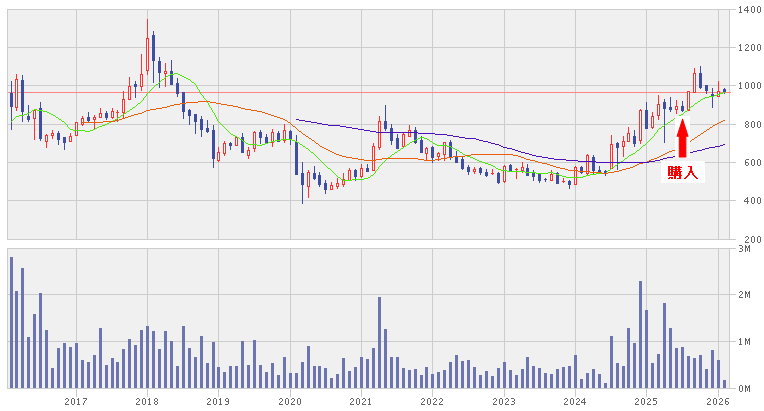Image resolution: width=764 pixels, height=411 pixels.
Task: Click the highest volume bar near 2025
Action: [x=640, y=334]
